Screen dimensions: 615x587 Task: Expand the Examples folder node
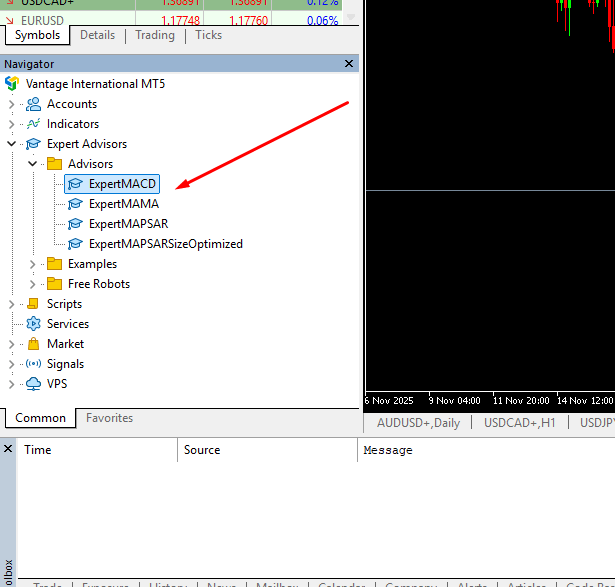pyautogui.click(x=33, y=264)
